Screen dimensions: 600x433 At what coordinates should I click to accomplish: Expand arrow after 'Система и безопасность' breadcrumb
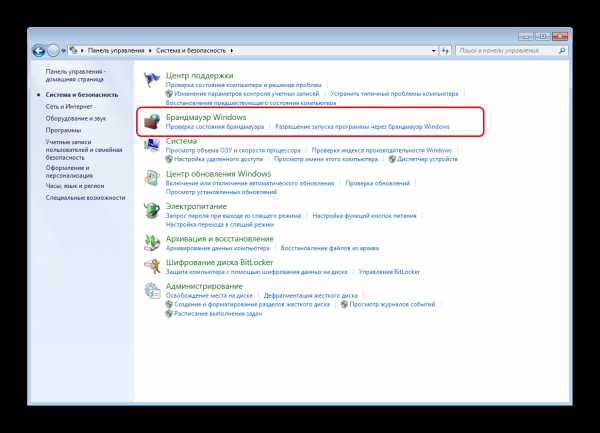pos(232,50)
